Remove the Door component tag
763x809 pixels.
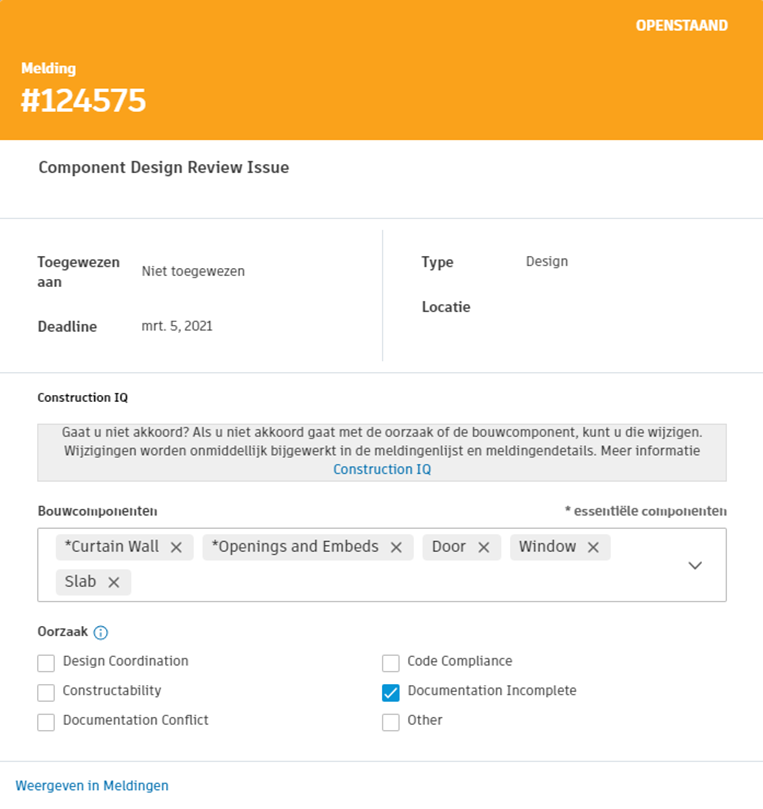(484, 547)
